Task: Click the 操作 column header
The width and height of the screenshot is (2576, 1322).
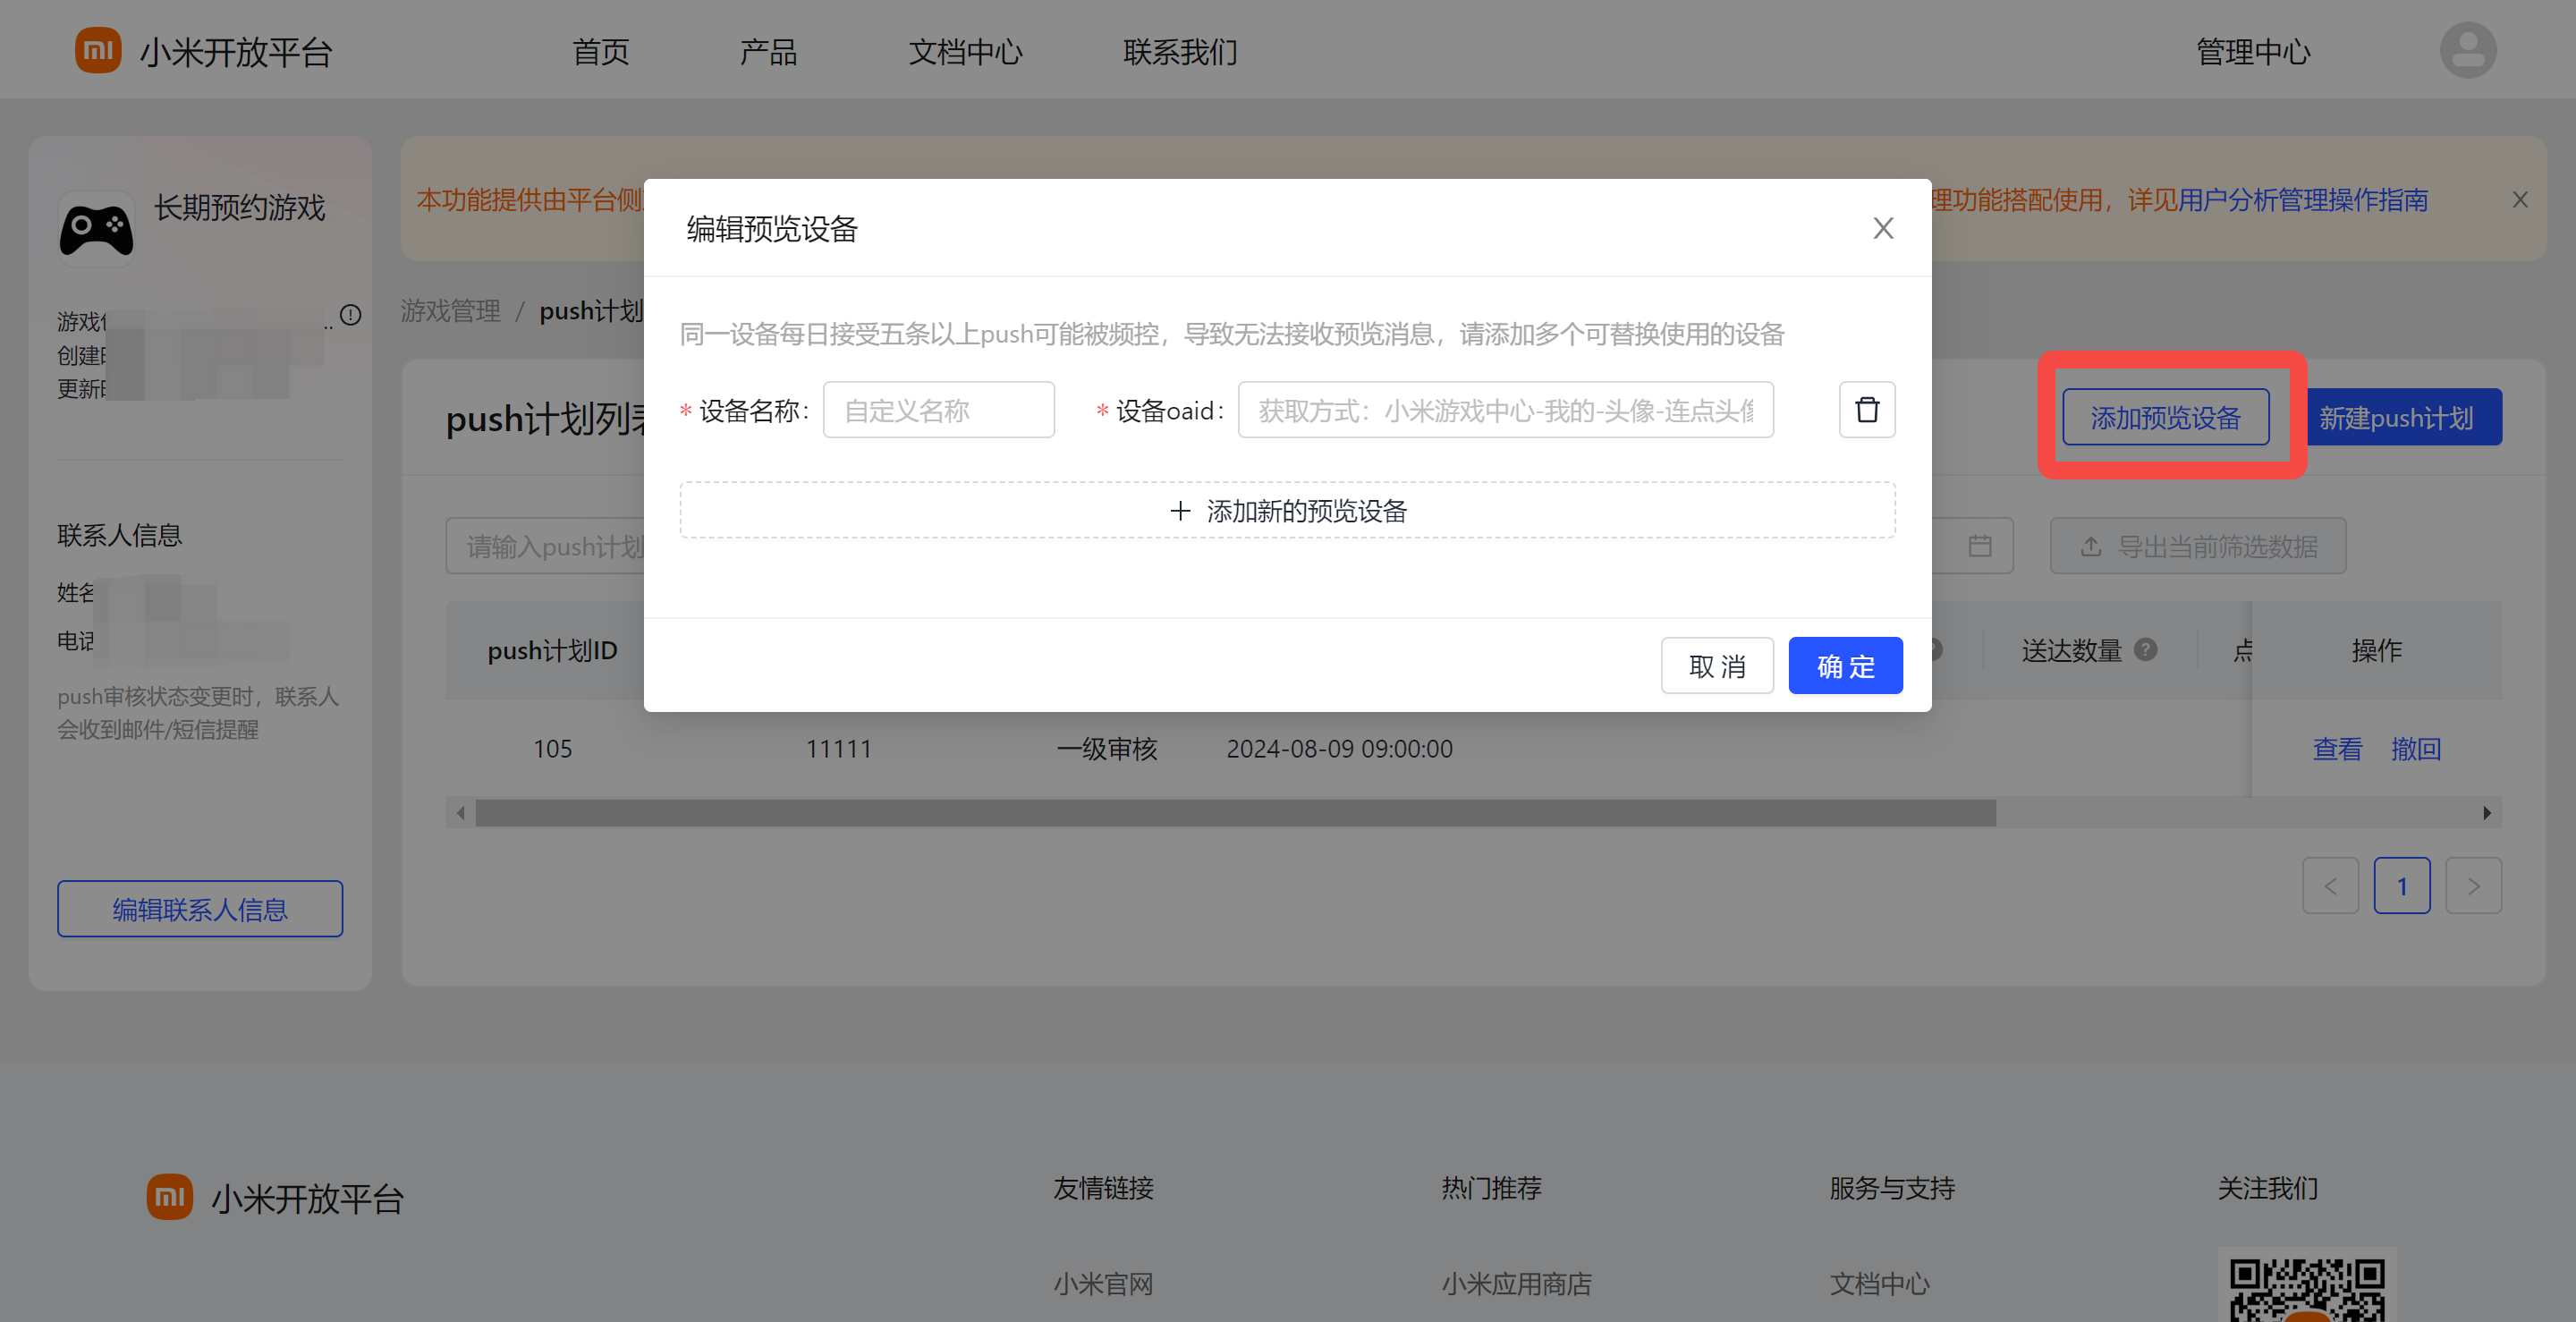Action: (2376, 651)
